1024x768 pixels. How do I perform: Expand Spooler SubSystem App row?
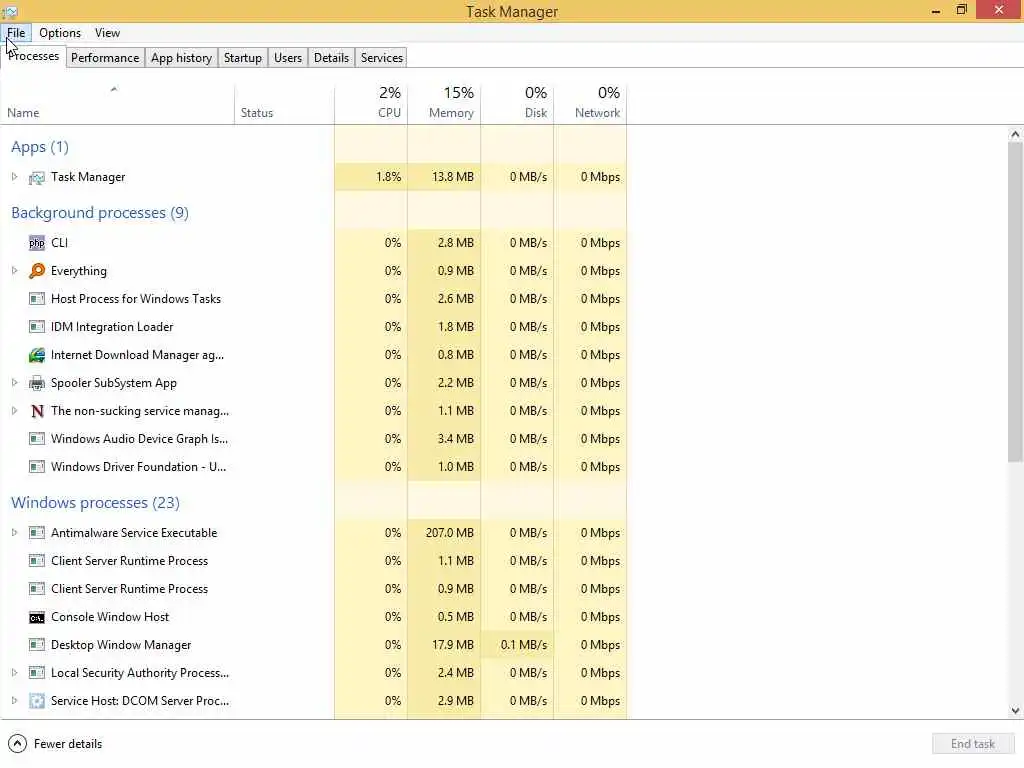coord(14,383)
